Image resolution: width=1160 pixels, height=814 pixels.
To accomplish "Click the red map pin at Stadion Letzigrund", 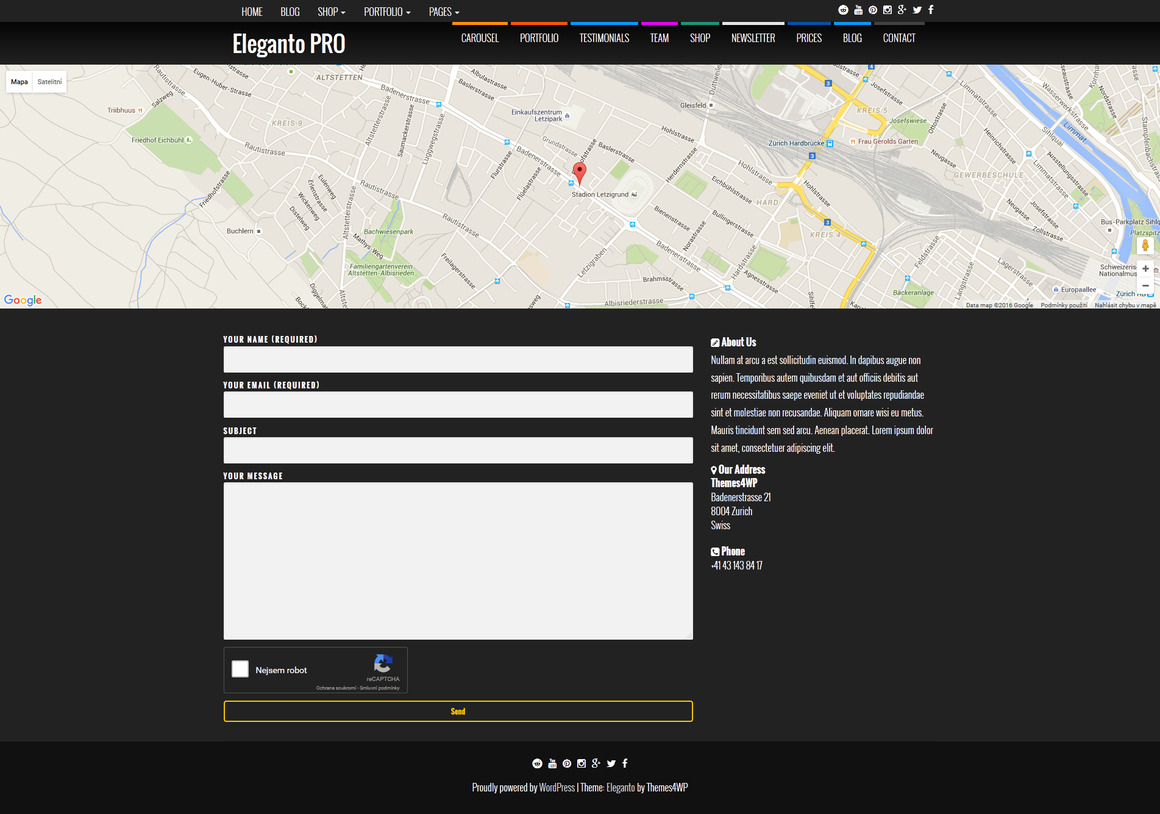I will (x=579, y=173).
